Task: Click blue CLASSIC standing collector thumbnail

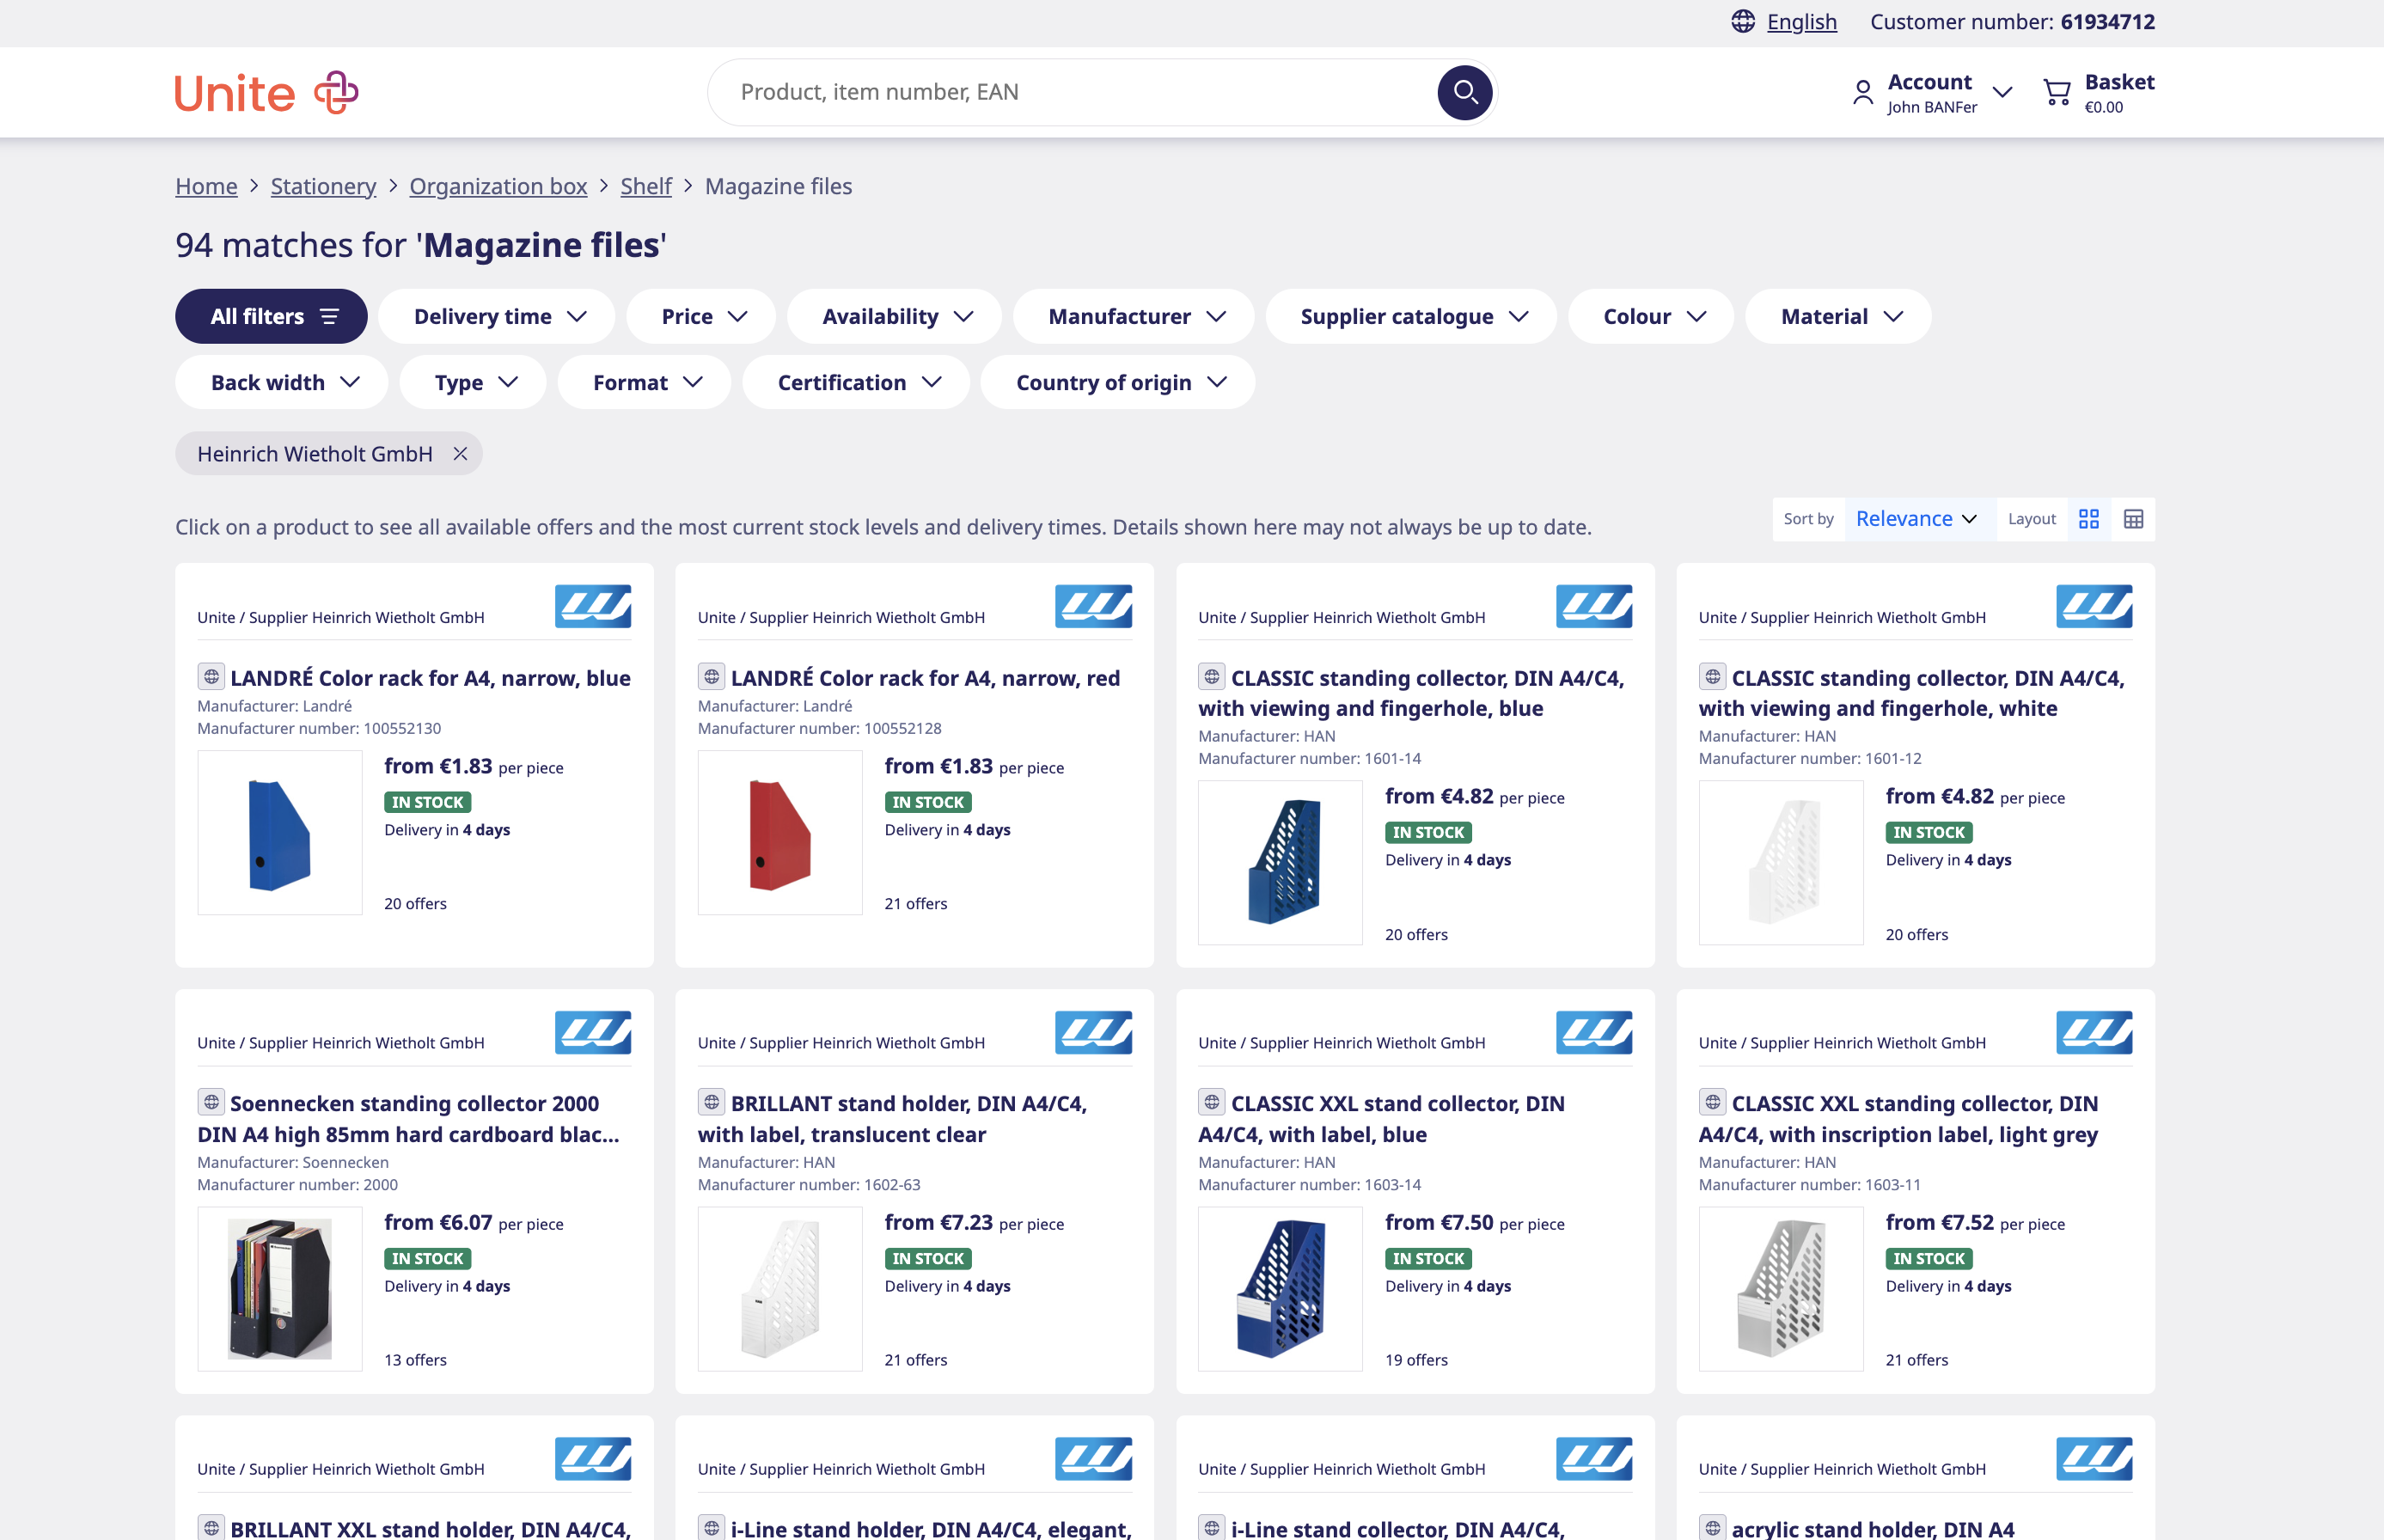Action: pyautogui.click(x=1280, y=863)
